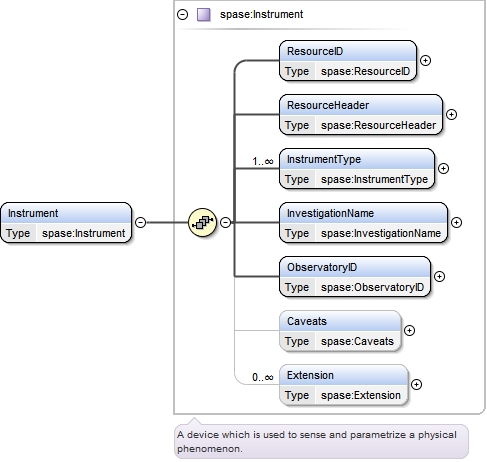Expand the Caveats element
This screenshot has height=462, width=487.
pos(409,331)
